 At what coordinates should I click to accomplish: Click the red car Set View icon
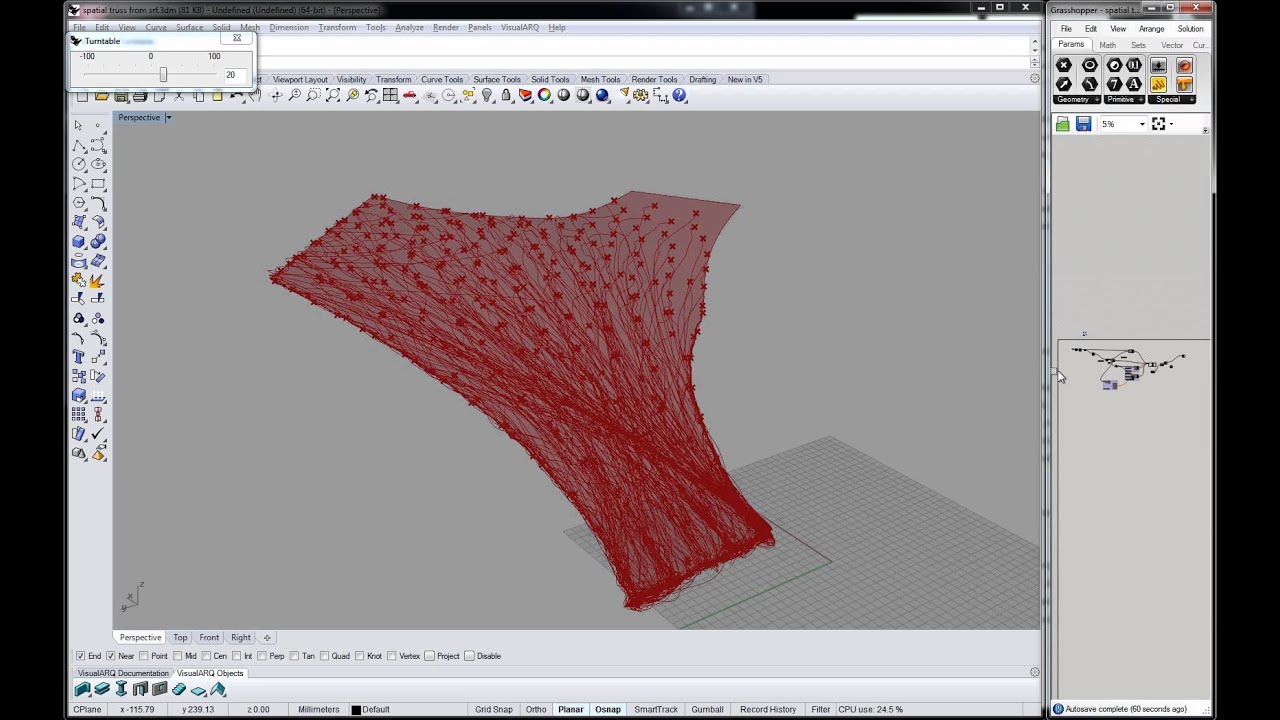410,96
